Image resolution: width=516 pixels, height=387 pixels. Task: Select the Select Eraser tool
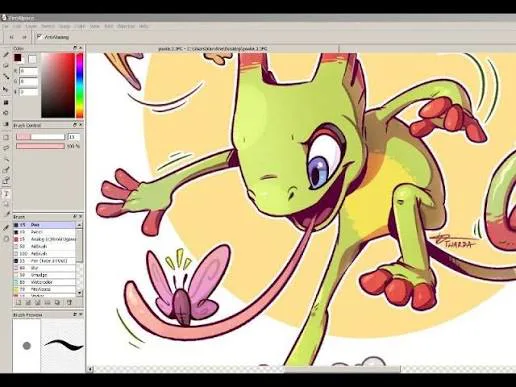click(6, 181)
